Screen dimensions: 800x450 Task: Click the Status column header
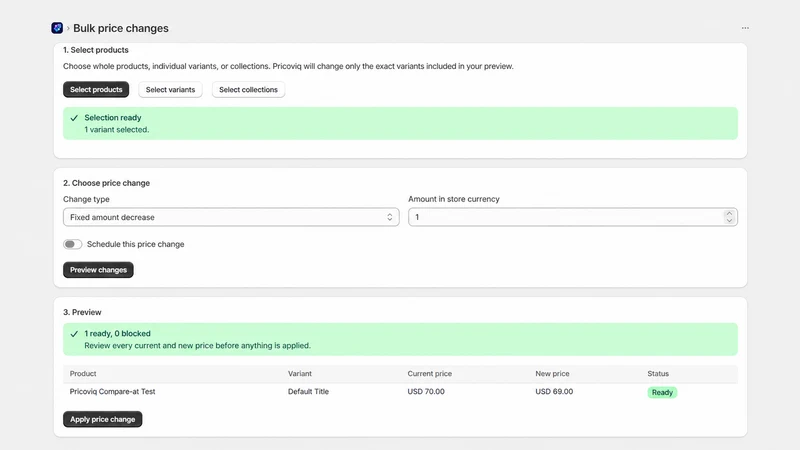point(658,373)
